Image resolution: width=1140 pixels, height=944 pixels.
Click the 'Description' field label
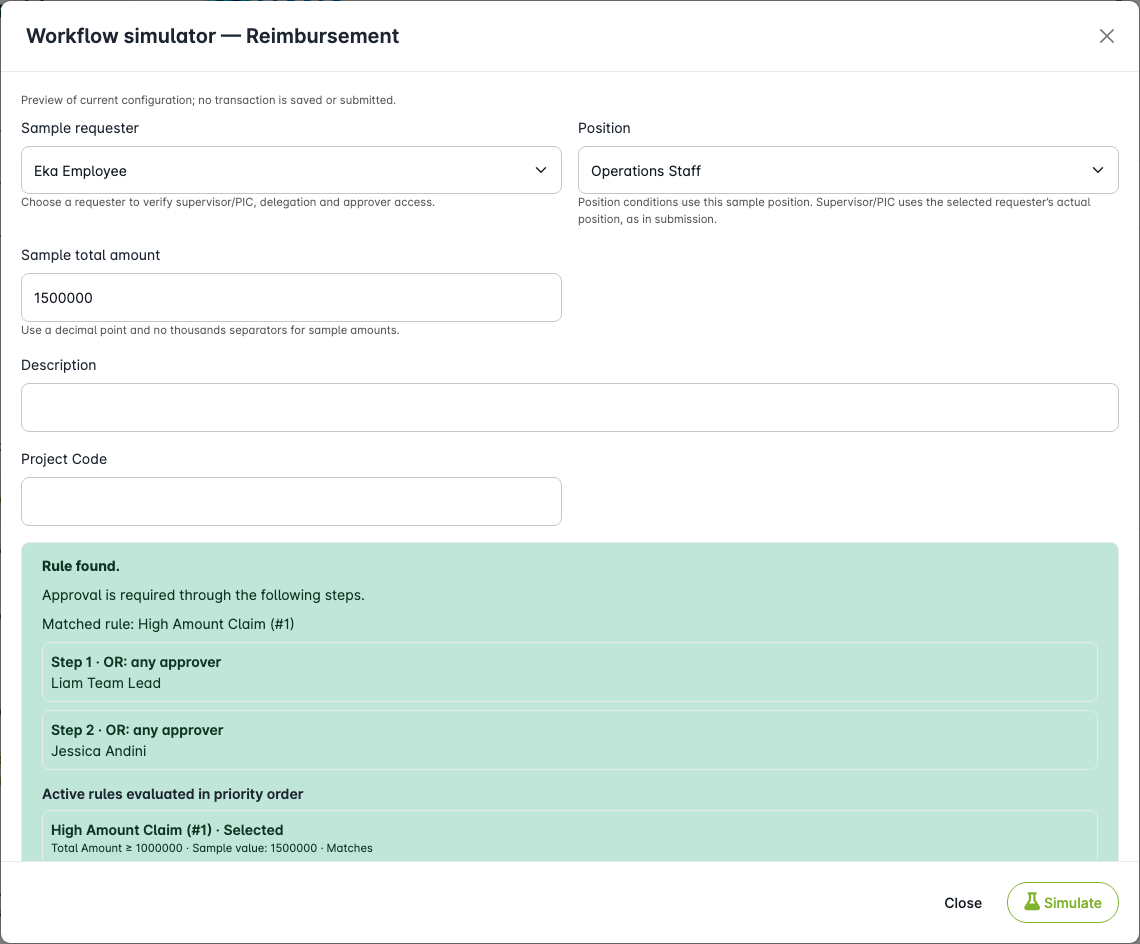pos(59,365)
